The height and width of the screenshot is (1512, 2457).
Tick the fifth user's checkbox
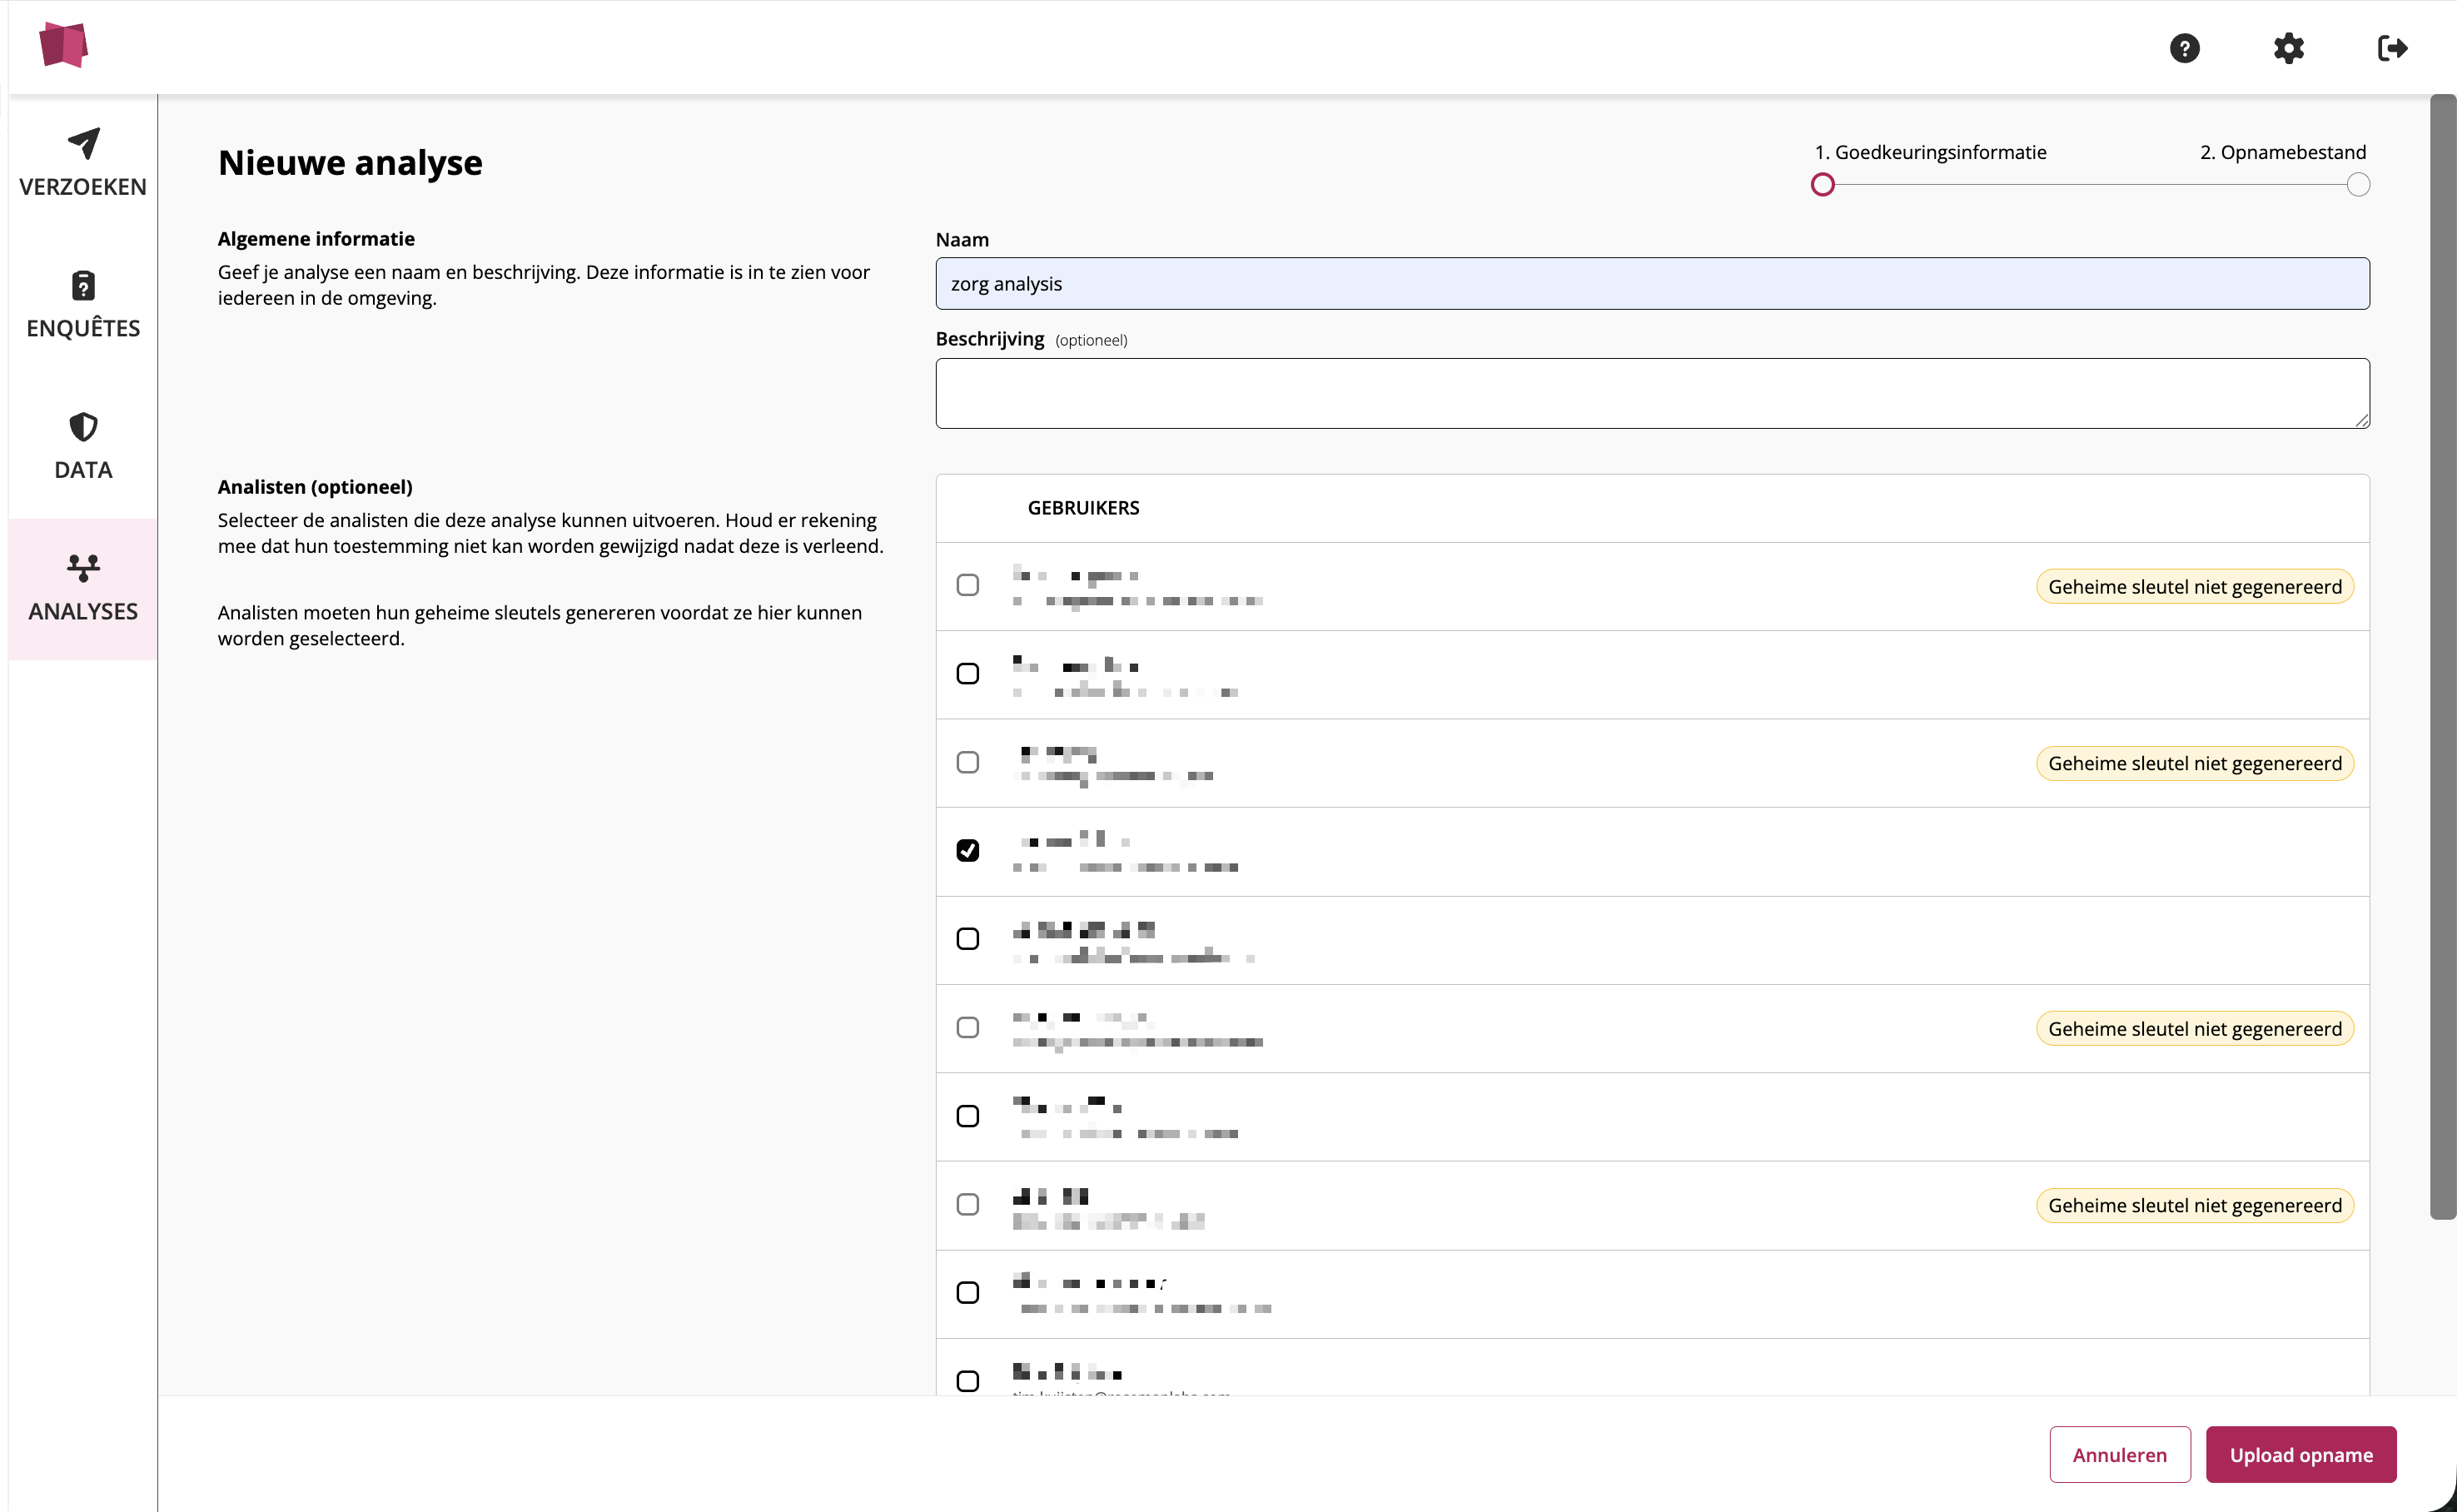[967, 938]
